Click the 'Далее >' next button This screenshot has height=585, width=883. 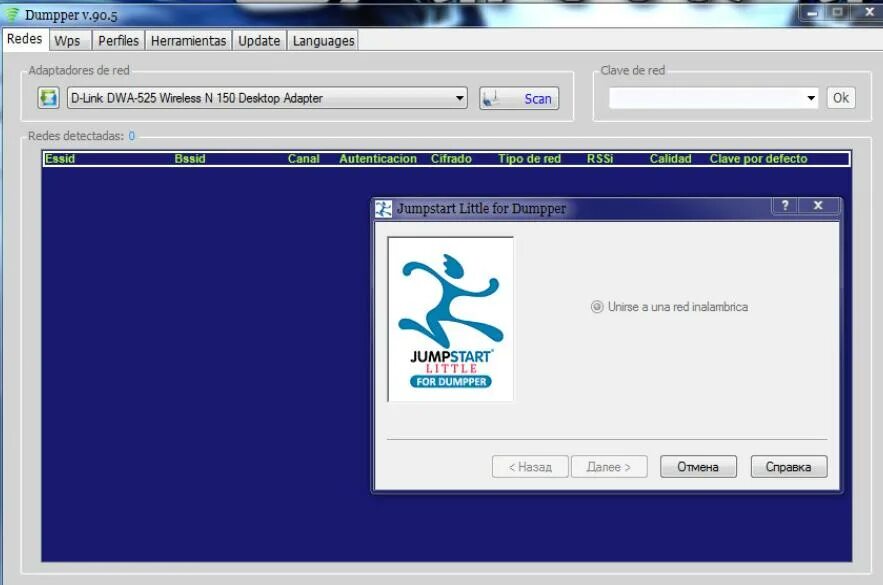[609, 467]
